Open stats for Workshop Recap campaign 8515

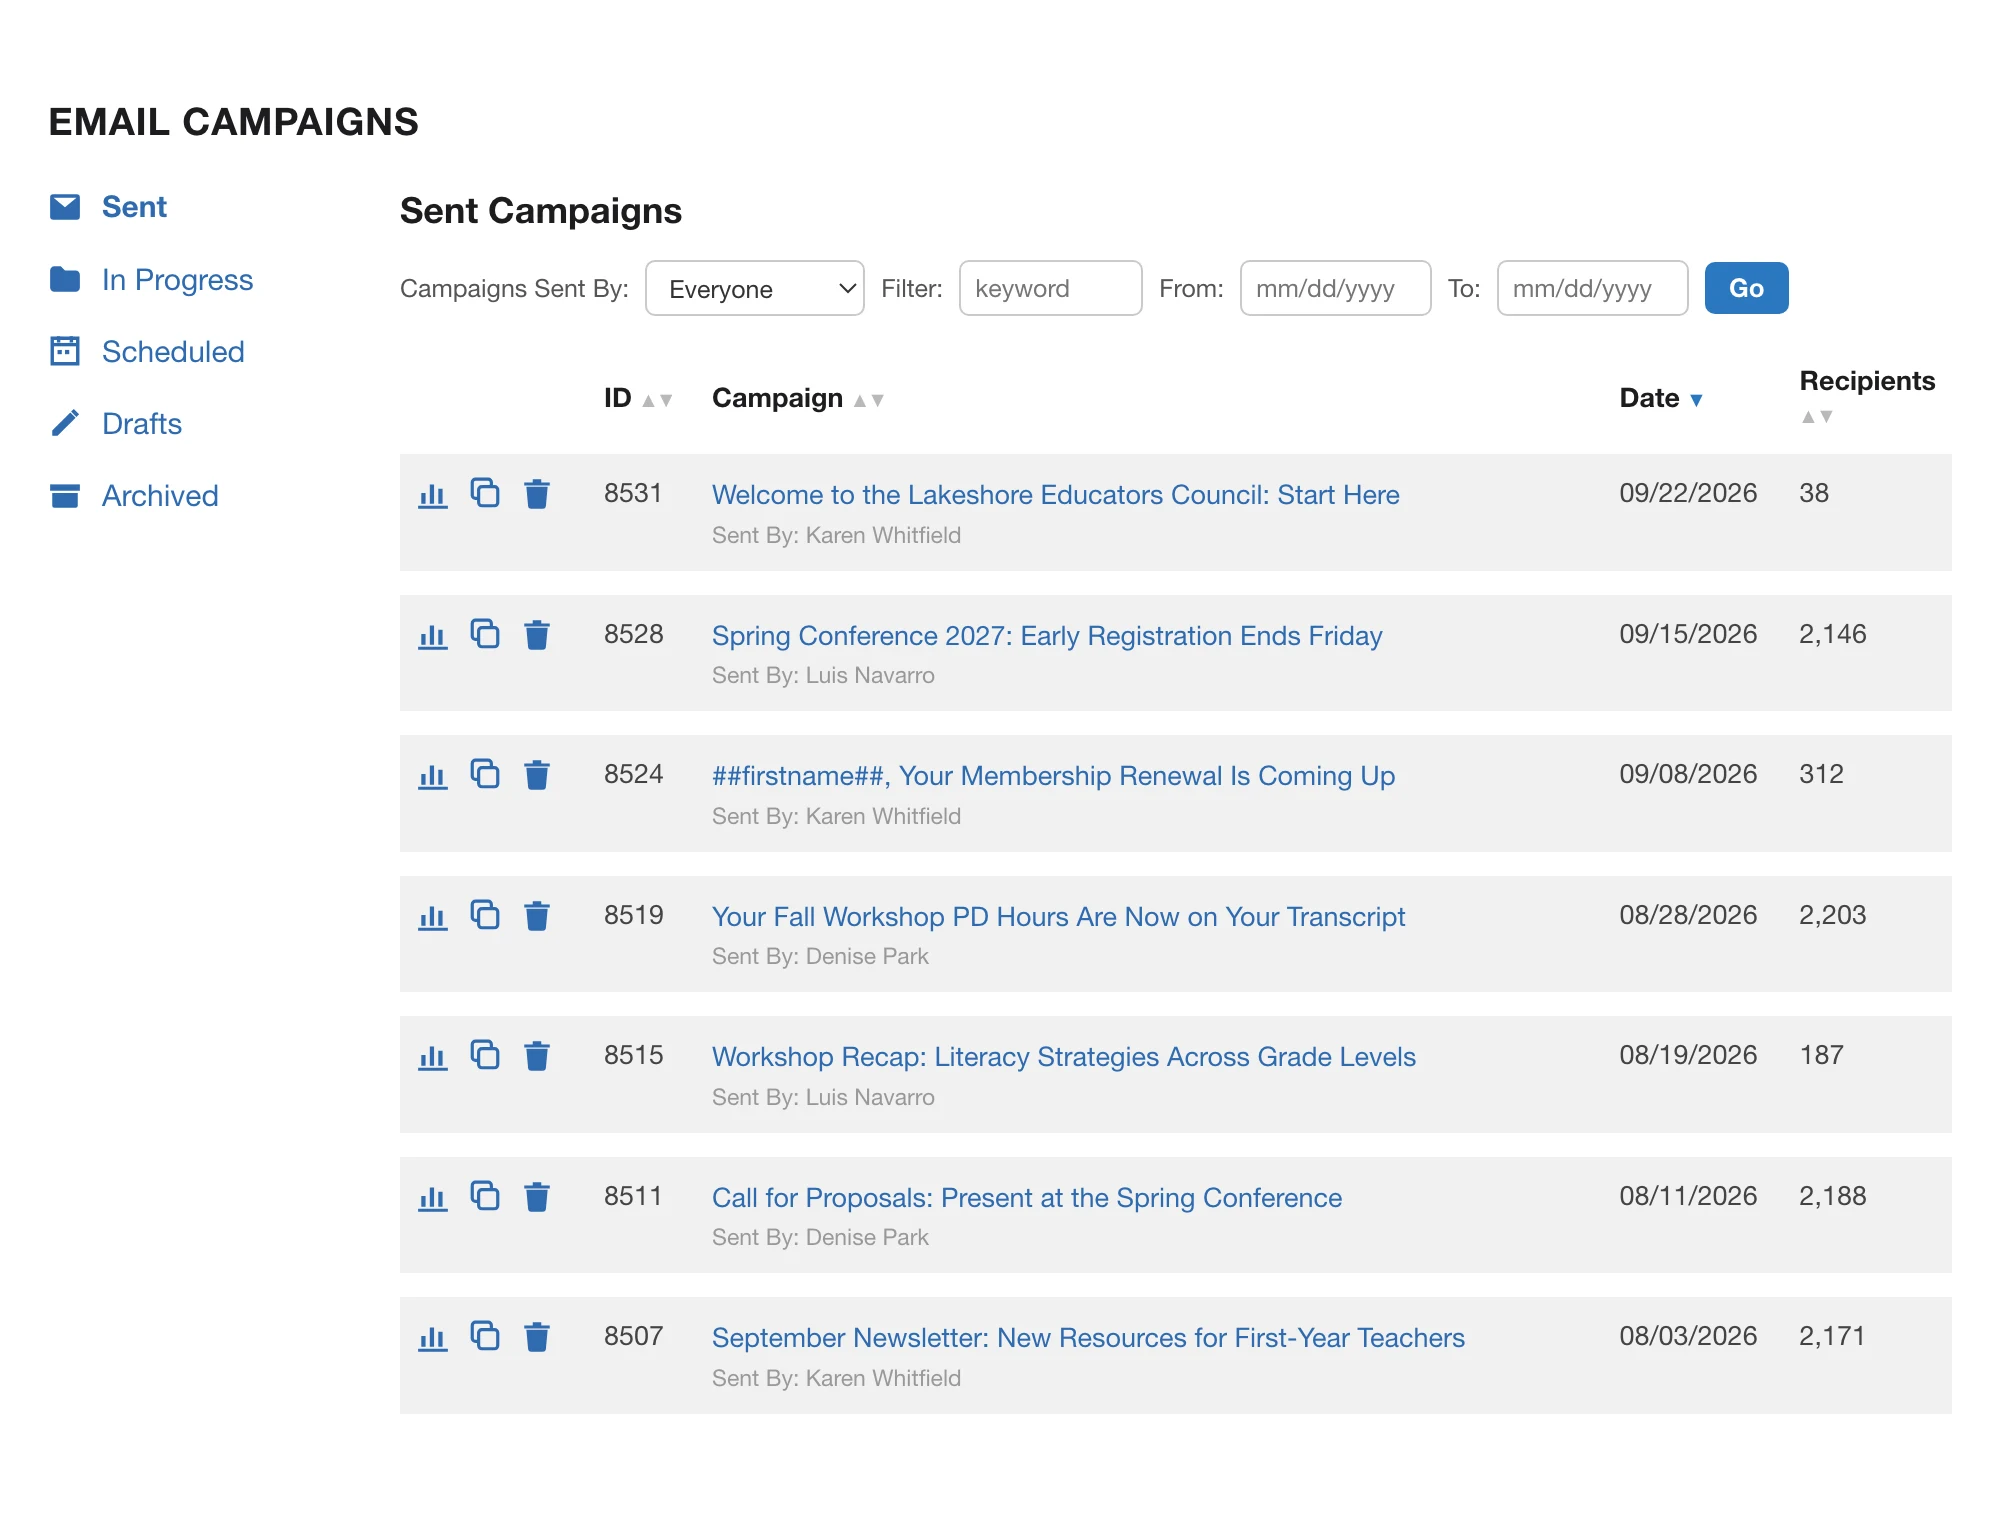click(432, 1056)
